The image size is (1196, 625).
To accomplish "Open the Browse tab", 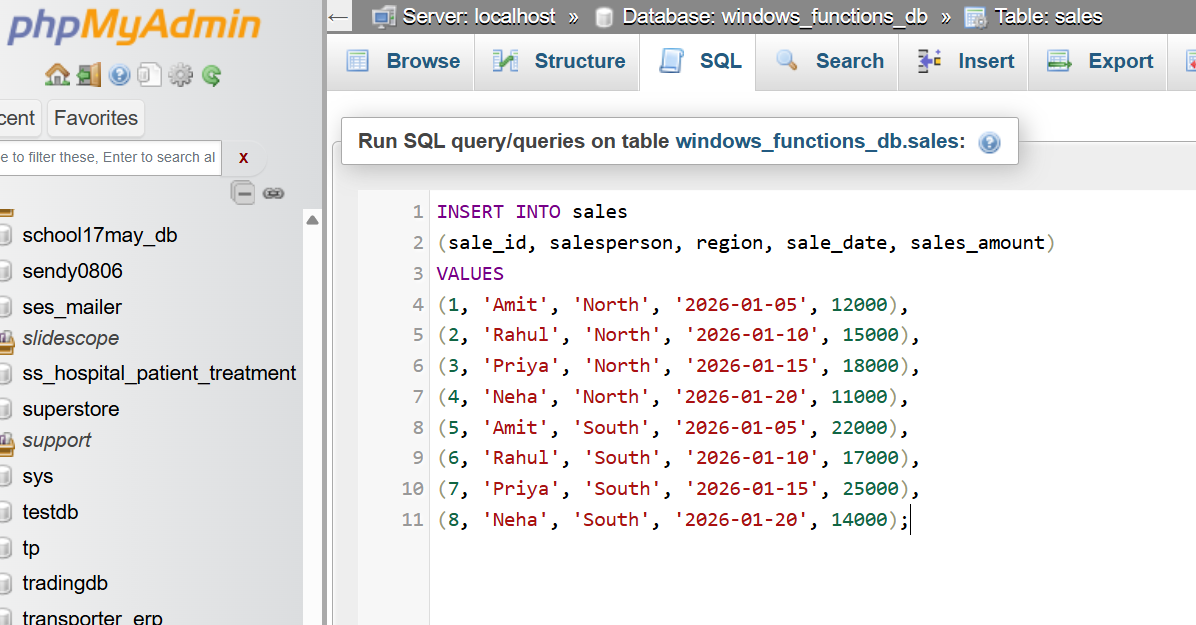I will click(403, 61).
